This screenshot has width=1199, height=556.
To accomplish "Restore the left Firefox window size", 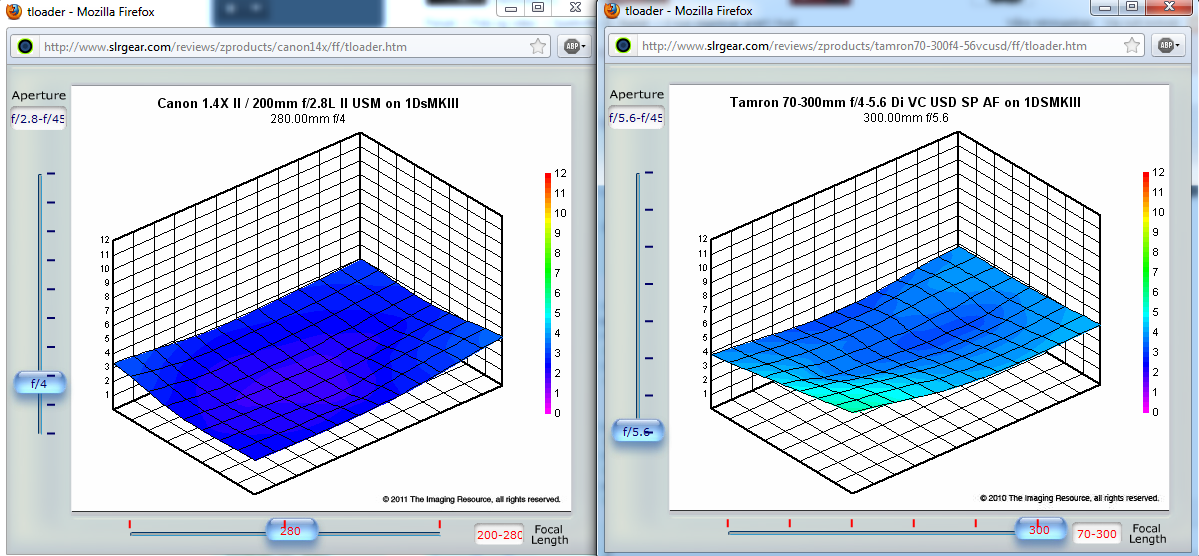I will click(x=538, y=7).
